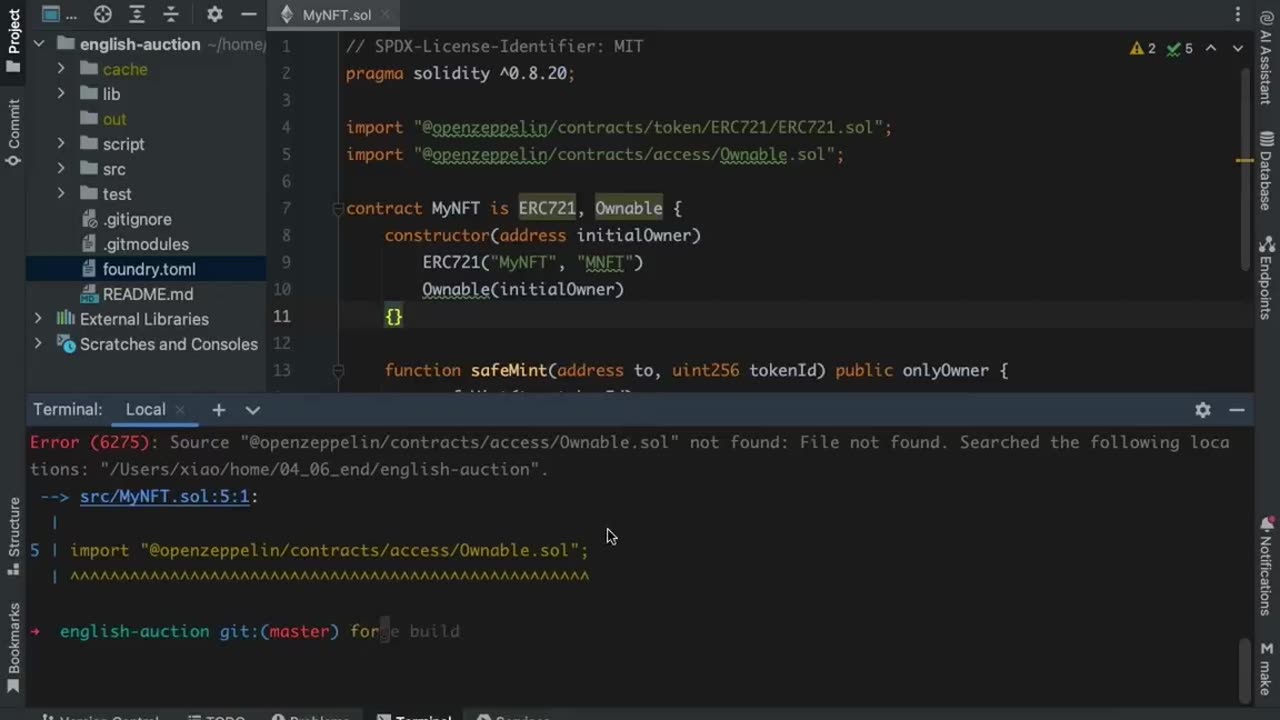Click the Project view selector icon
1280x720 pixels.
coord(52,14)
